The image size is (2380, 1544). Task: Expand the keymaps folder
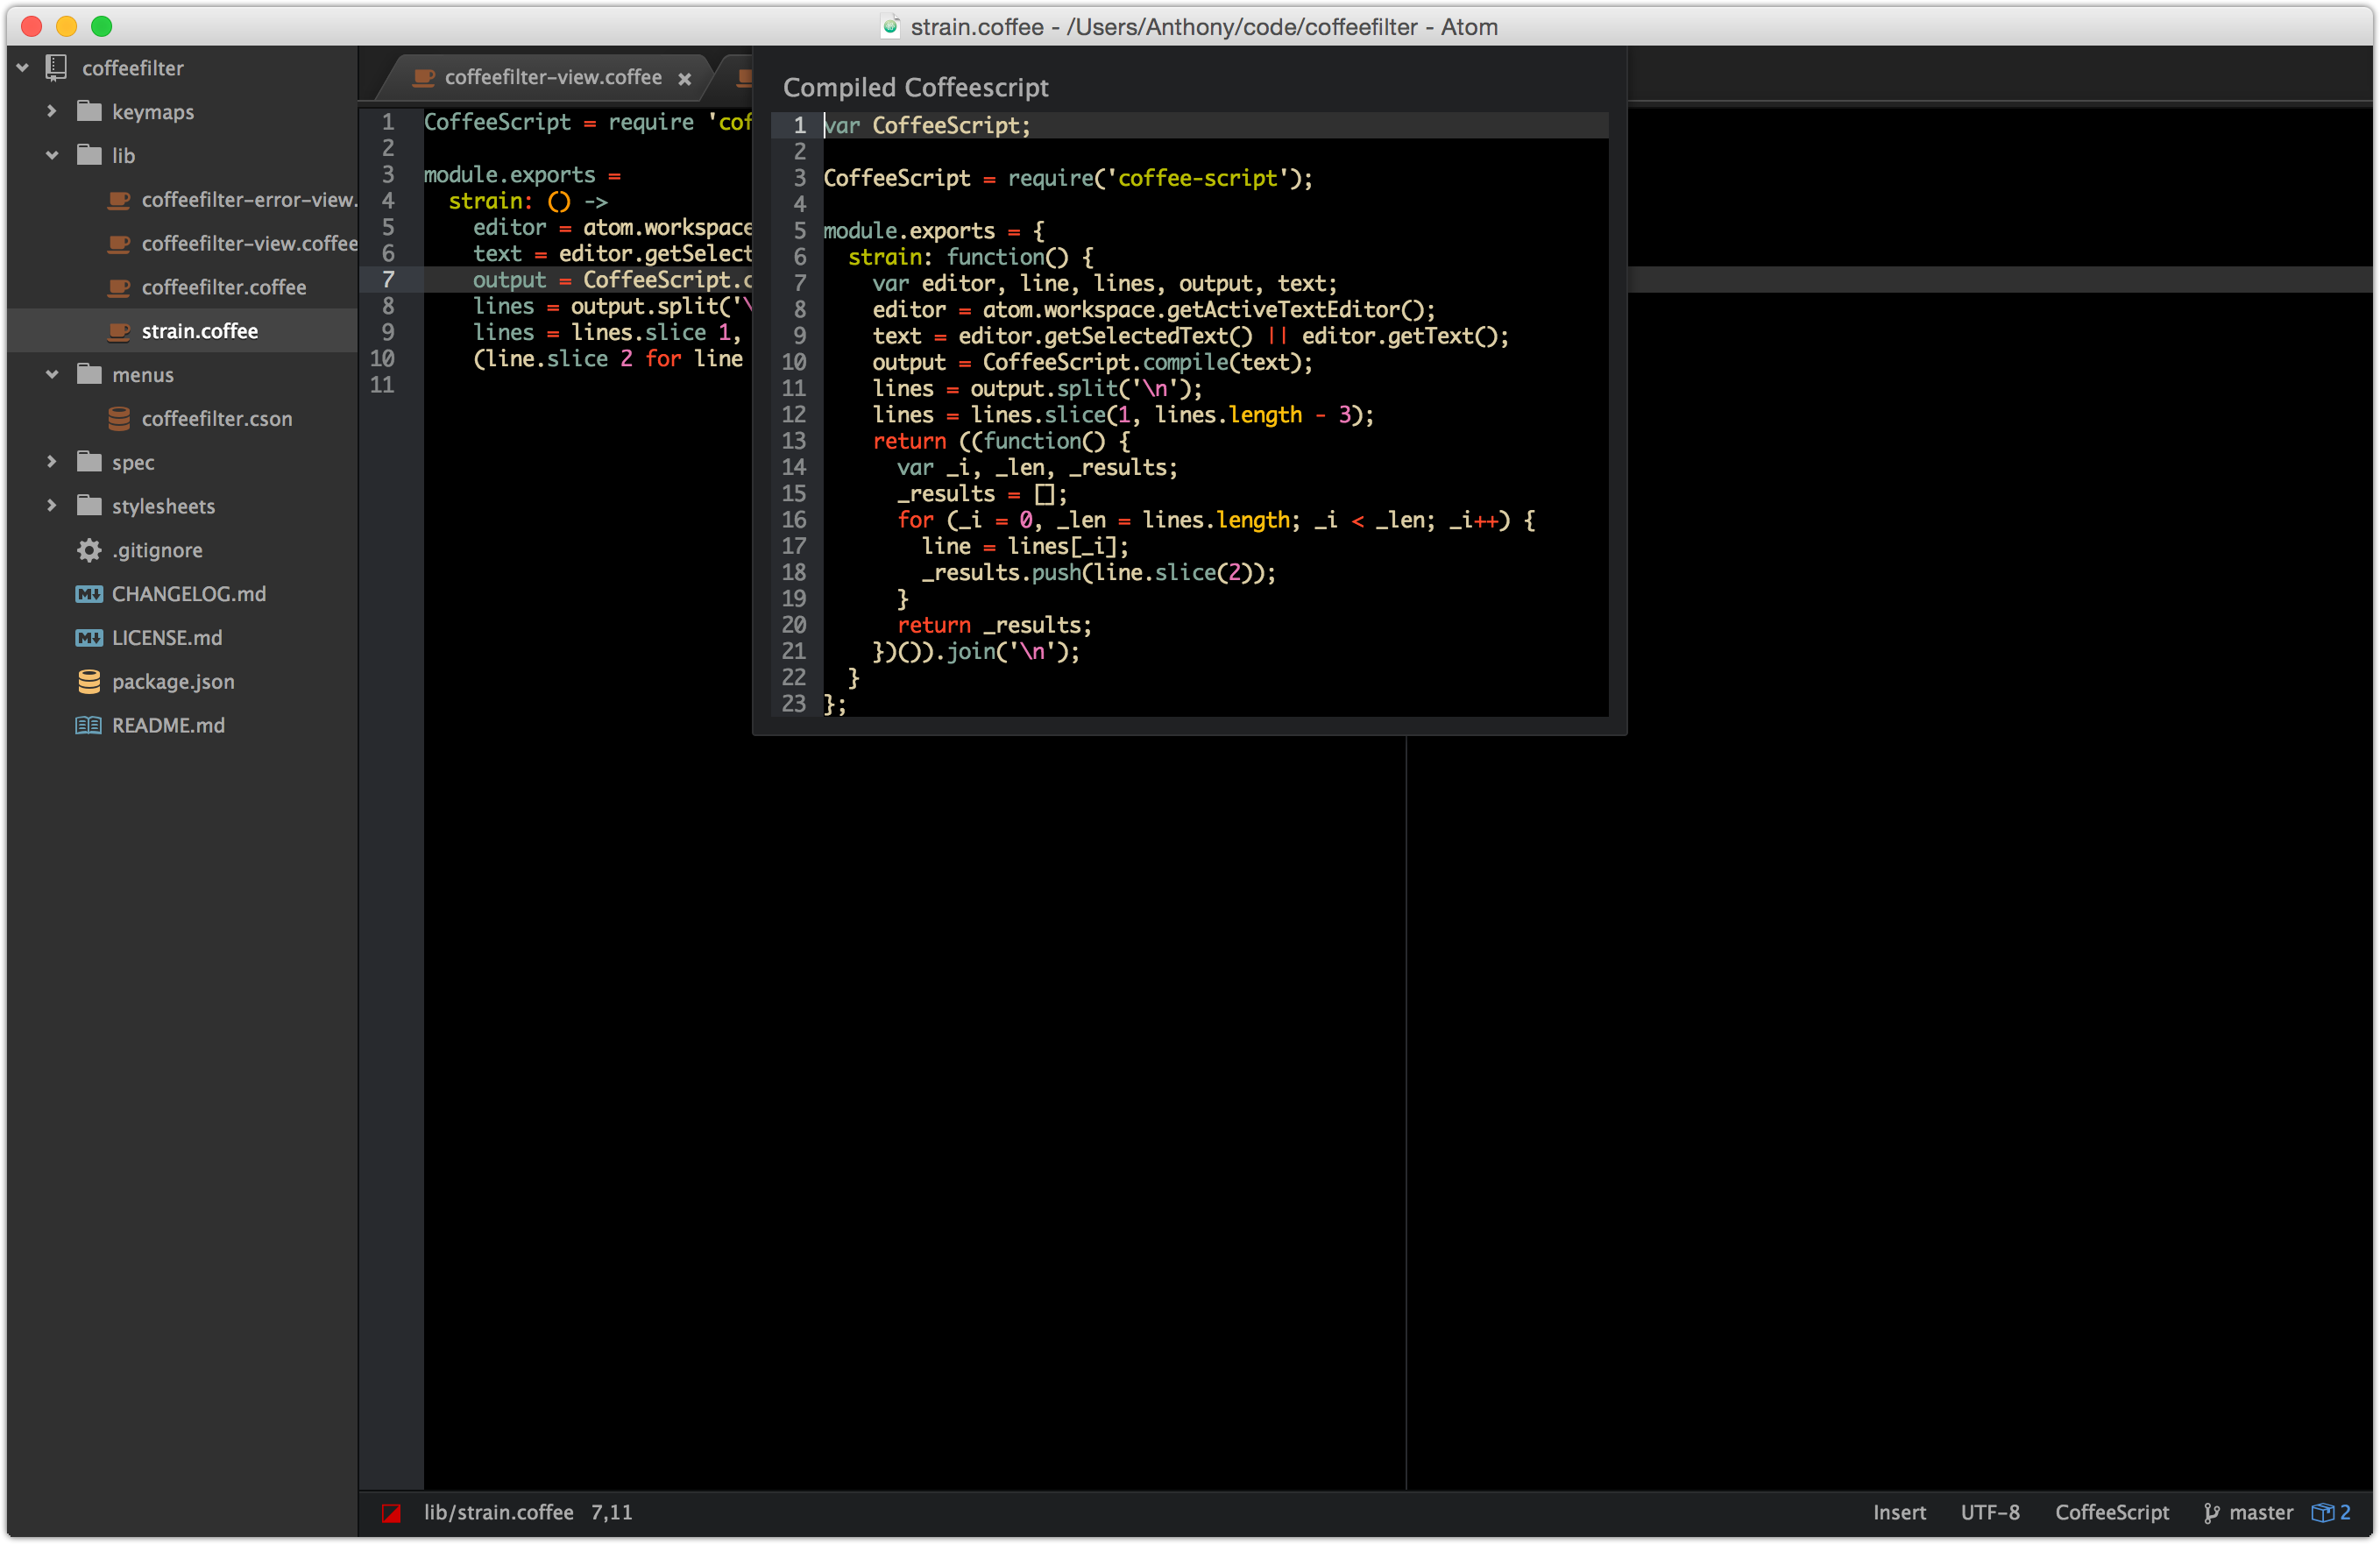coord(52,111)
